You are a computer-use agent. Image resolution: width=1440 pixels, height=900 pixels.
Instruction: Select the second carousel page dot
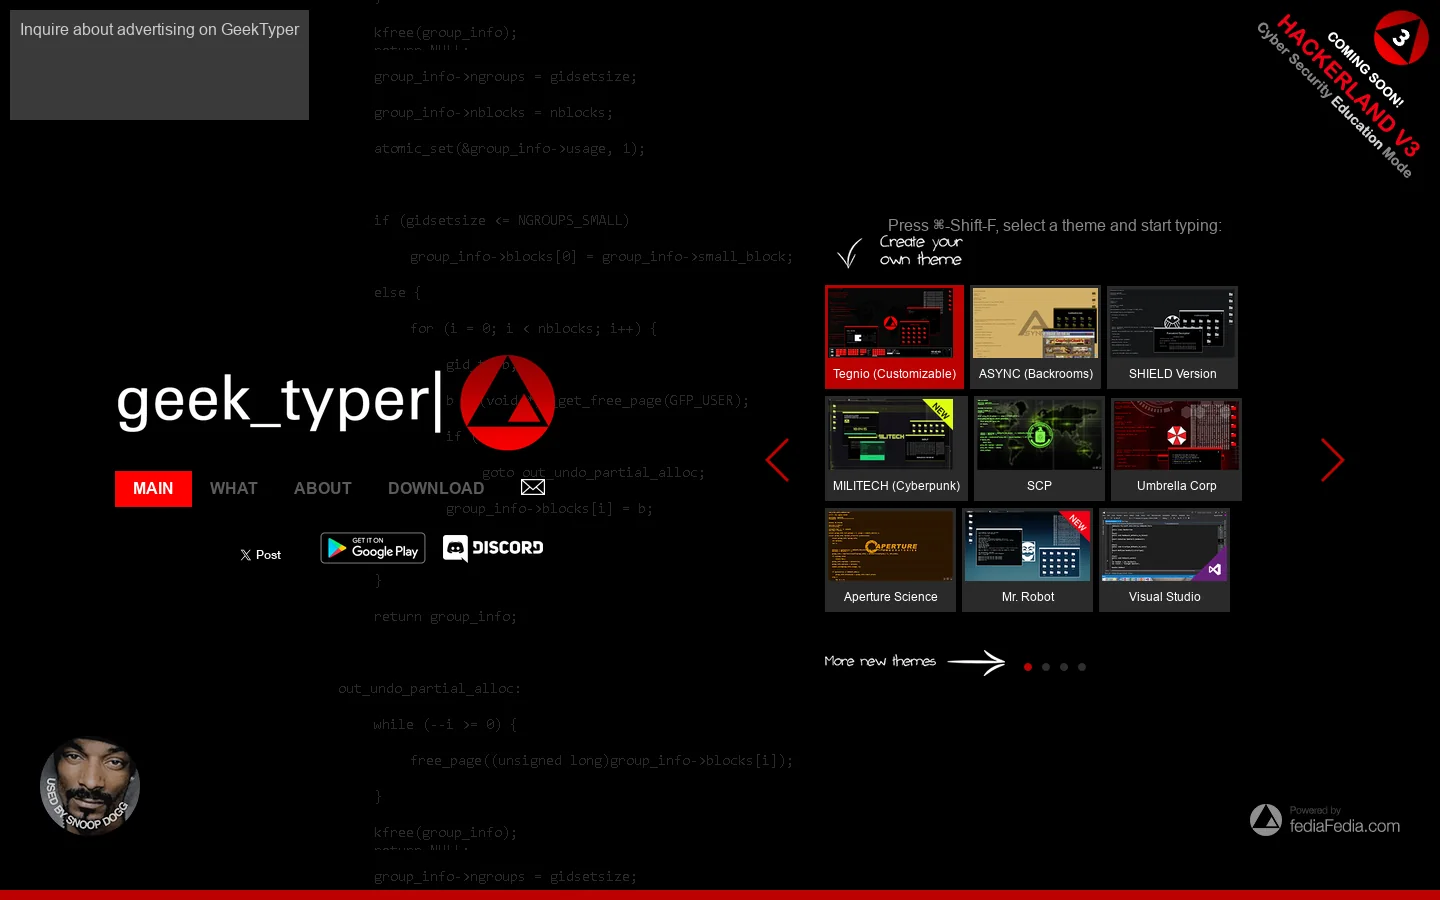(1046, 667)
